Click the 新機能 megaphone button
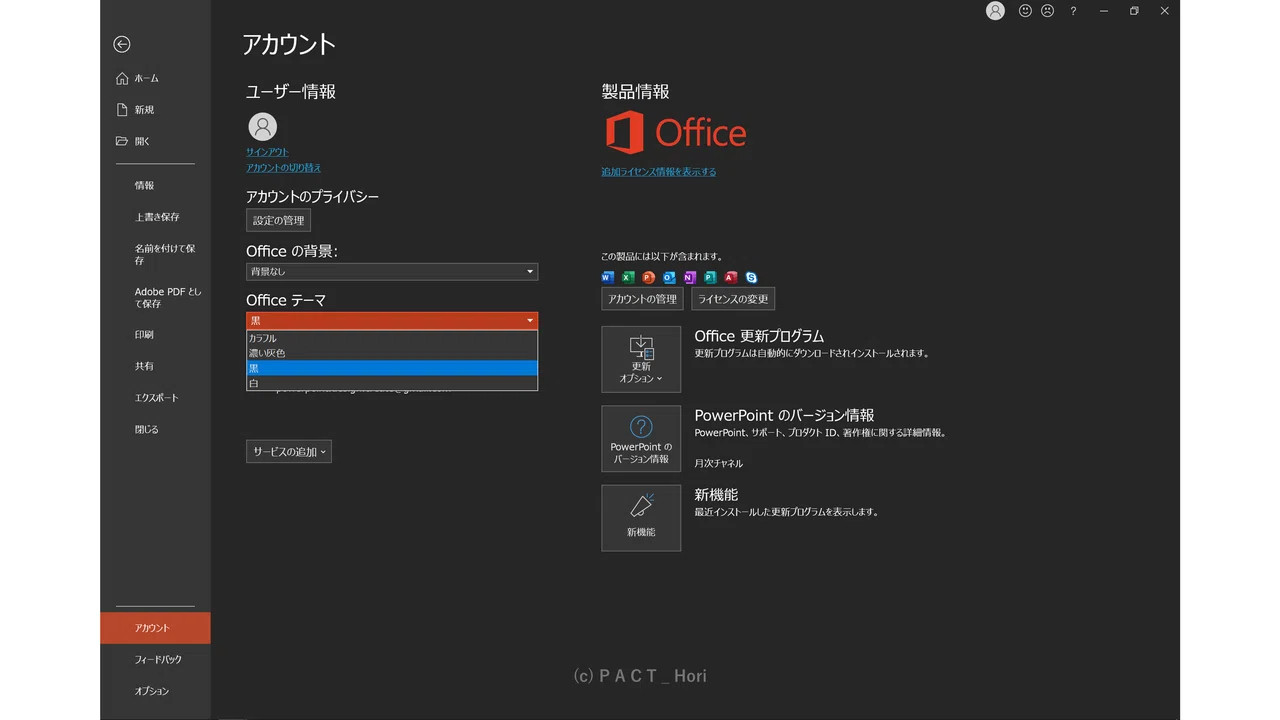 click(641, 518)
